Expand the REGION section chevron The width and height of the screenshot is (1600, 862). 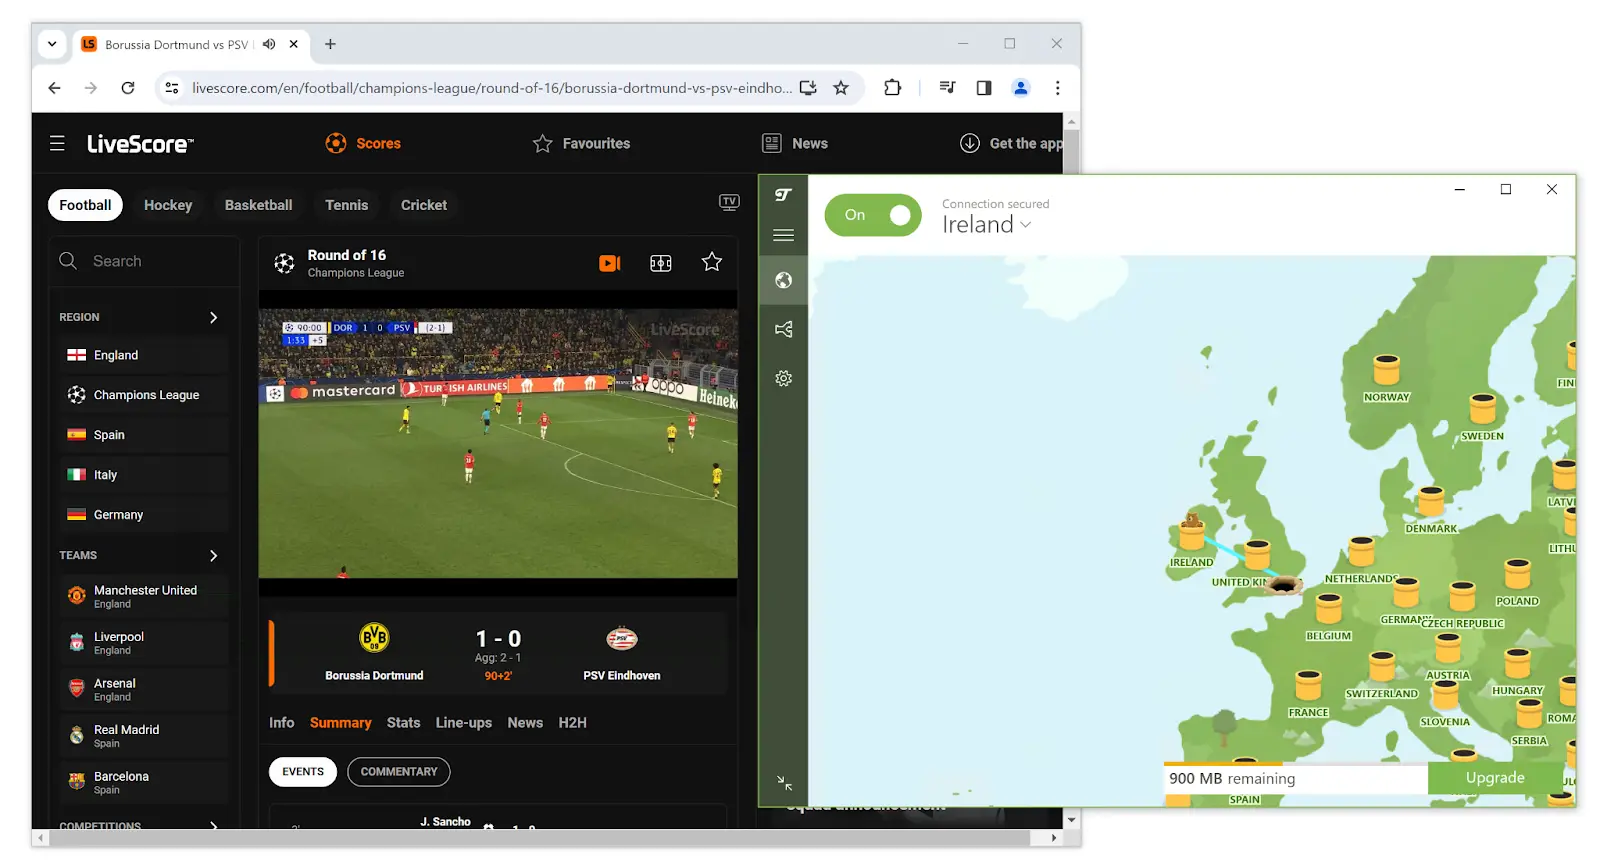pyautogui.click(x=213, y=317)
